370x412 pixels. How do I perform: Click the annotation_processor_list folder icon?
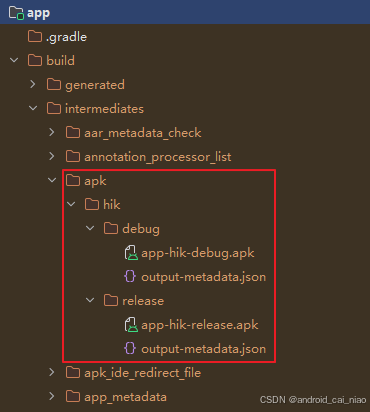coord(73,157)
